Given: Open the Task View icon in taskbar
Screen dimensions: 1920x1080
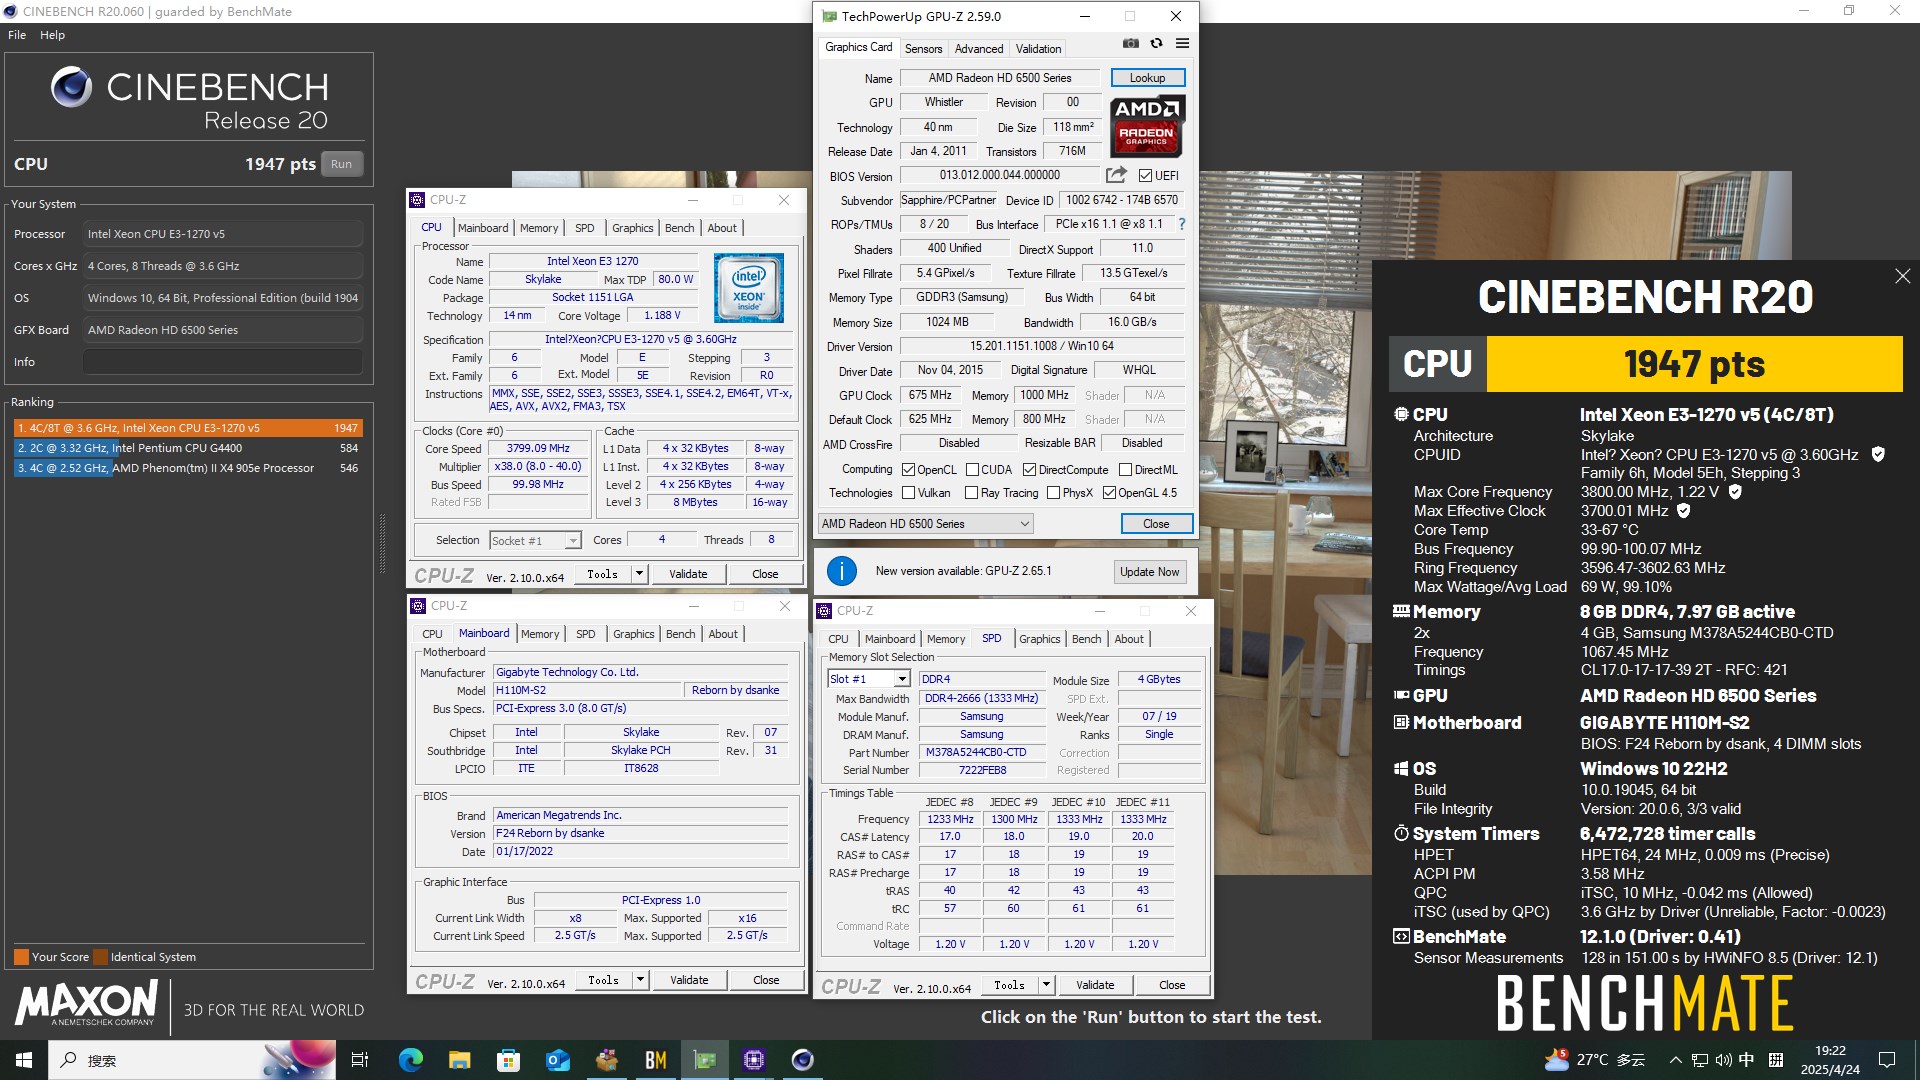Looking at the screenshot, I should point(360,1060).
